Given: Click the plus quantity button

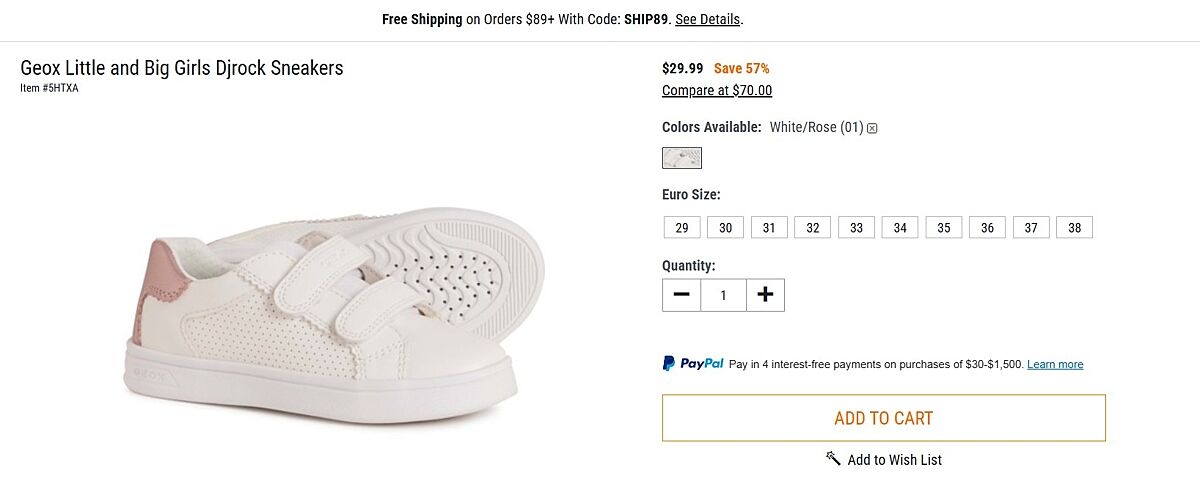Looking at the screenshot, I should point(765,295).
